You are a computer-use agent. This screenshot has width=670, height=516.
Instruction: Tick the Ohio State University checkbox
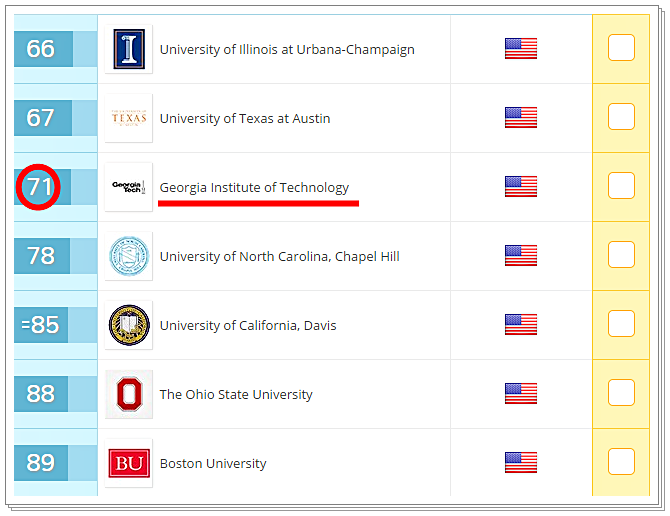tap(621, 393)
